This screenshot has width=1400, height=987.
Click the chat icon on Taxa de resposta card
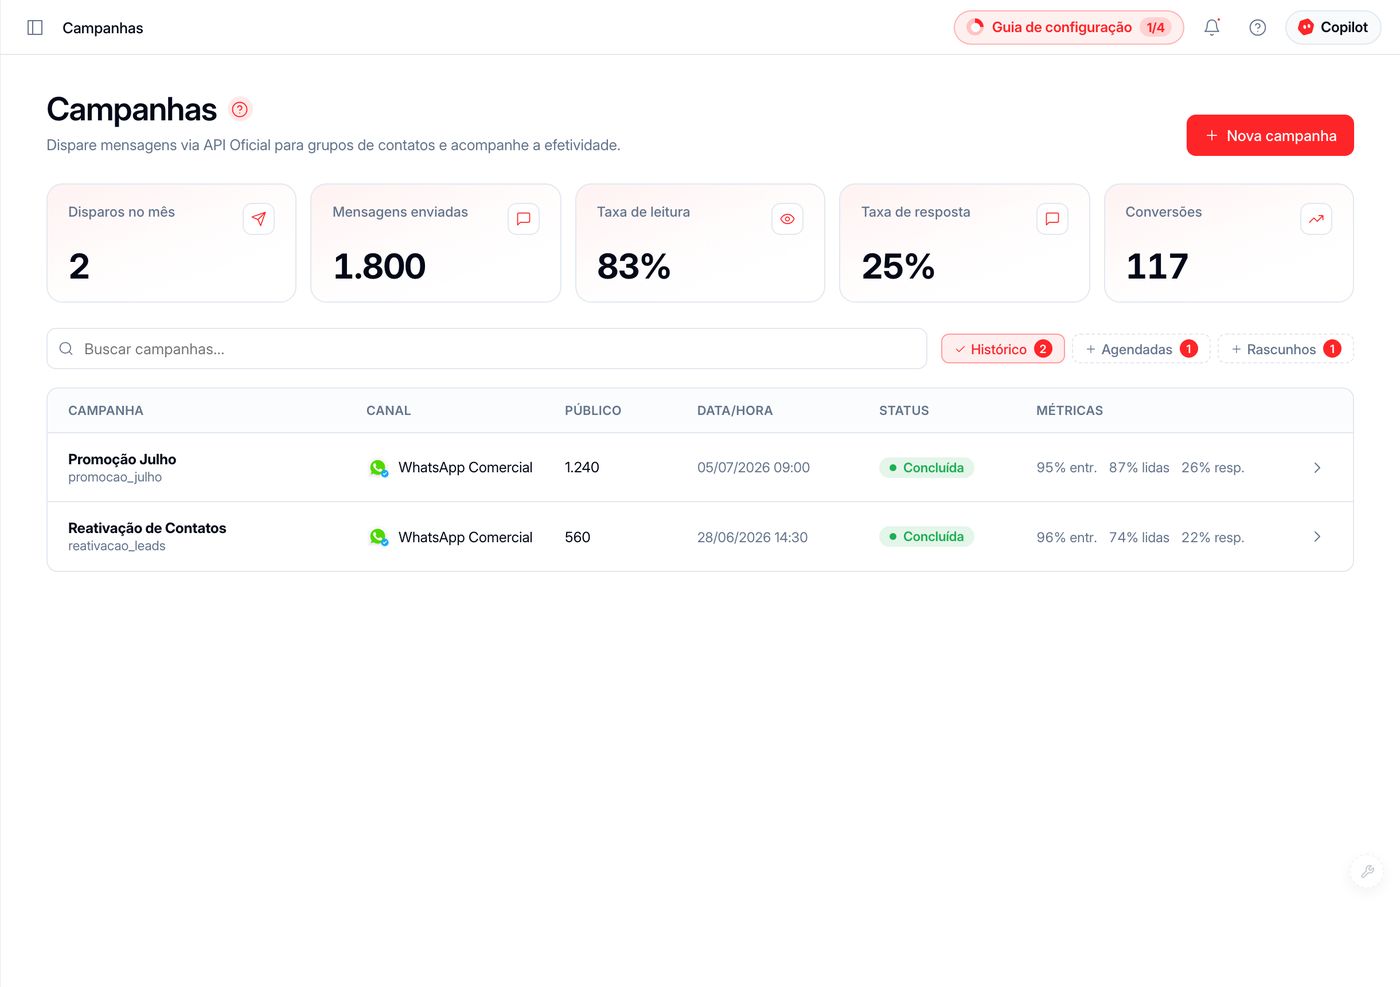(1052, 219)
